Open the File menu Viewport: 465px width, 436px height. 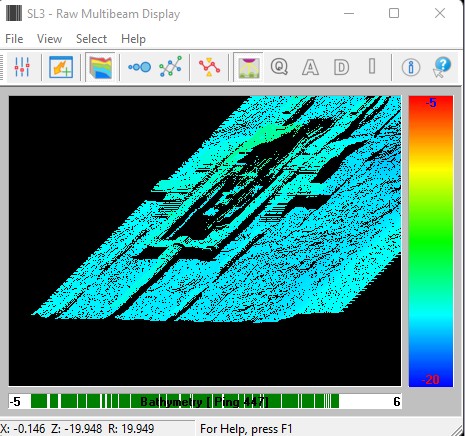(x=14, y=39)
